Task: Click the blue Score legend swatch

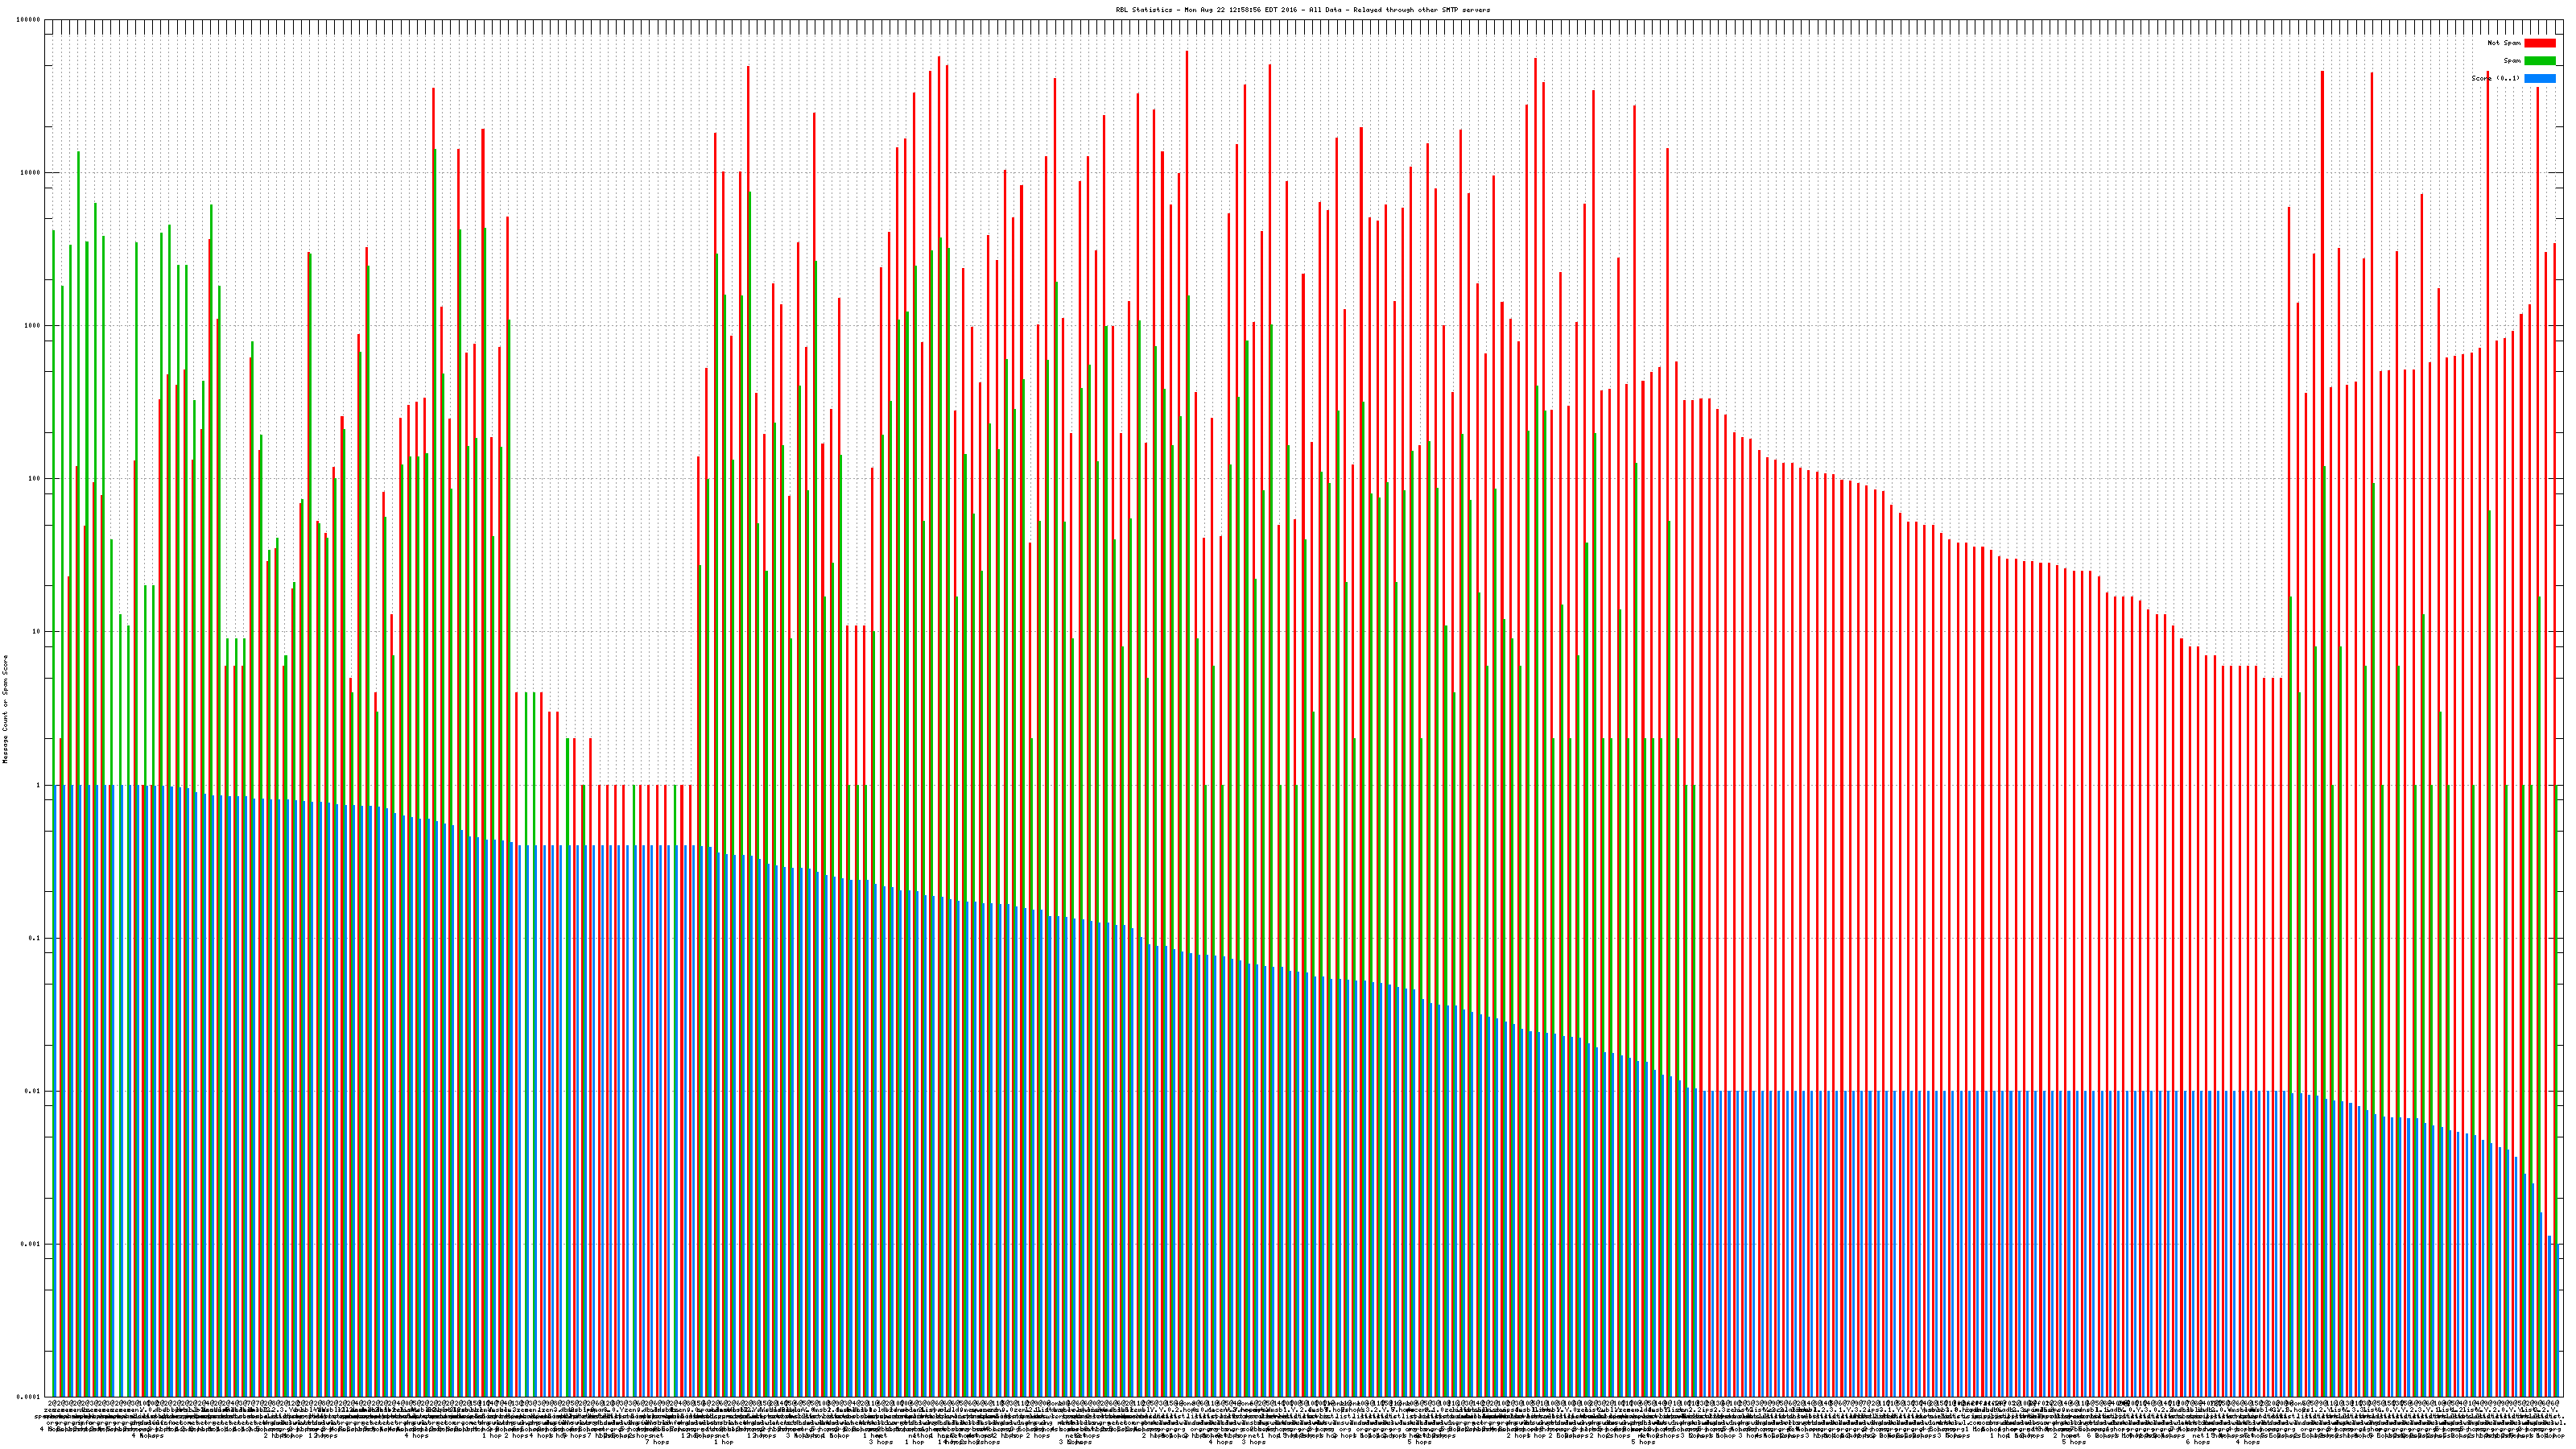Action: [x=2539, y=78]
